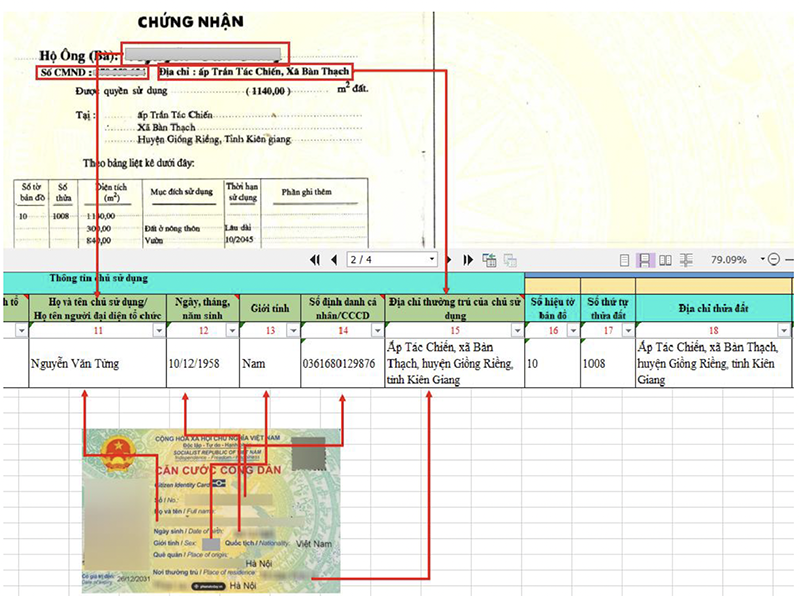Screen dimensions: 800x596
Task: Open filter dropdown for column 15
Action: pyautogui.click(x=518, y=331)
